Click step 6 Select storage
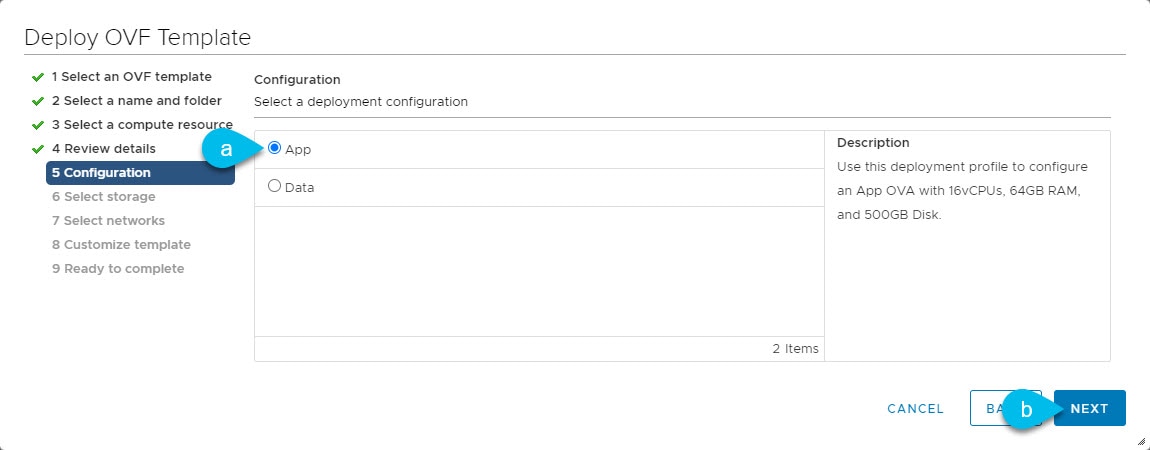The height and width of the screenshot is (450, 1150). (103, 196)
